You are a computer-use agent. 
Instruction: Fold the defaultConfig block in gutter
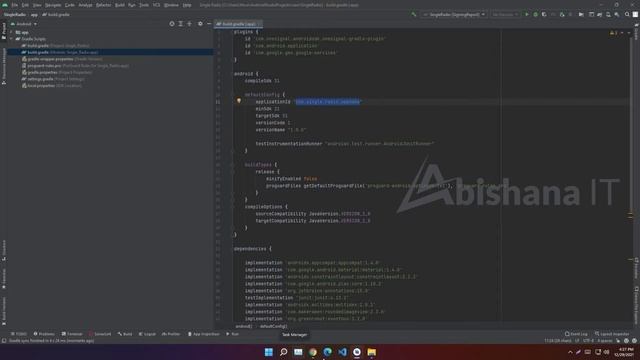coord(232,95)
